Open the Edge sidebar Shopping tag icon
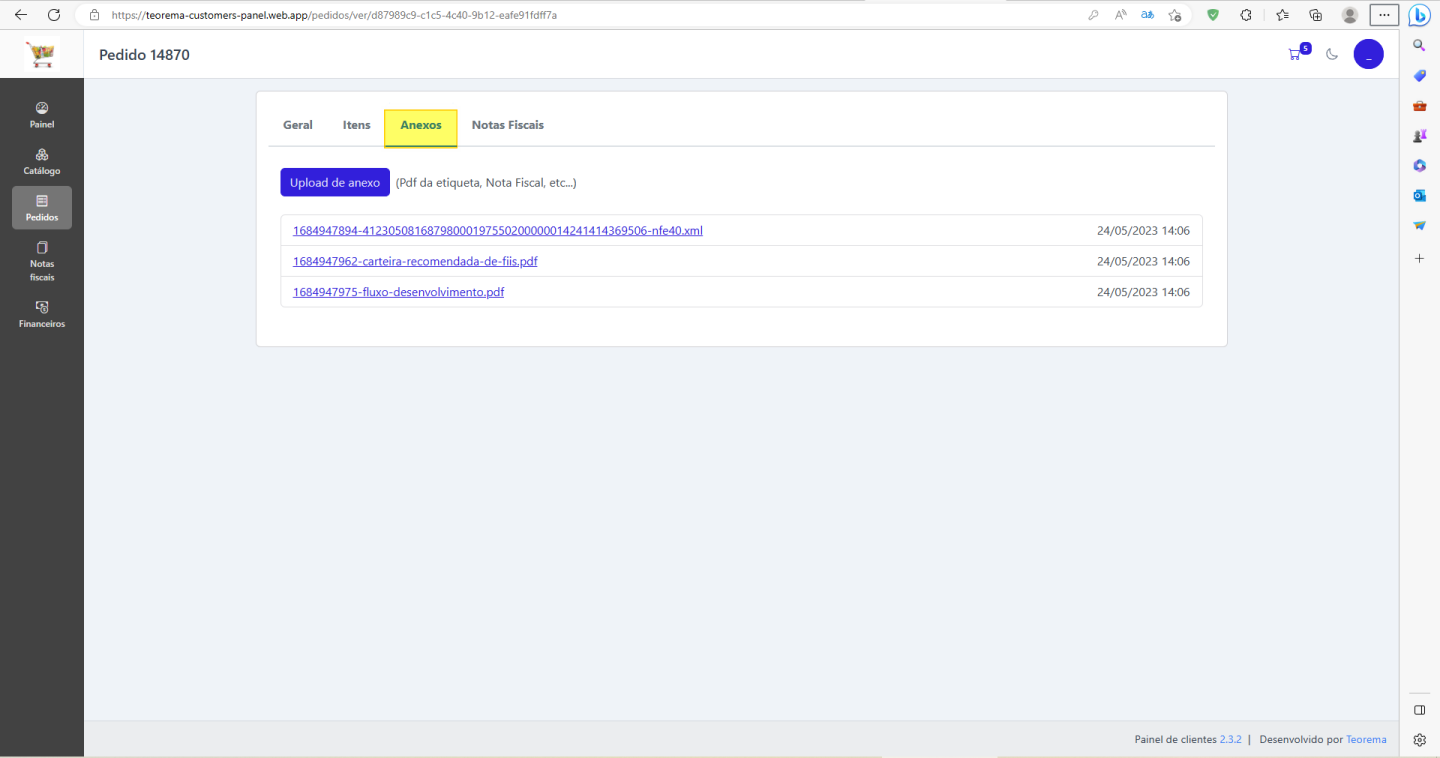1440x758 pixels. (x=1419, y=76)
